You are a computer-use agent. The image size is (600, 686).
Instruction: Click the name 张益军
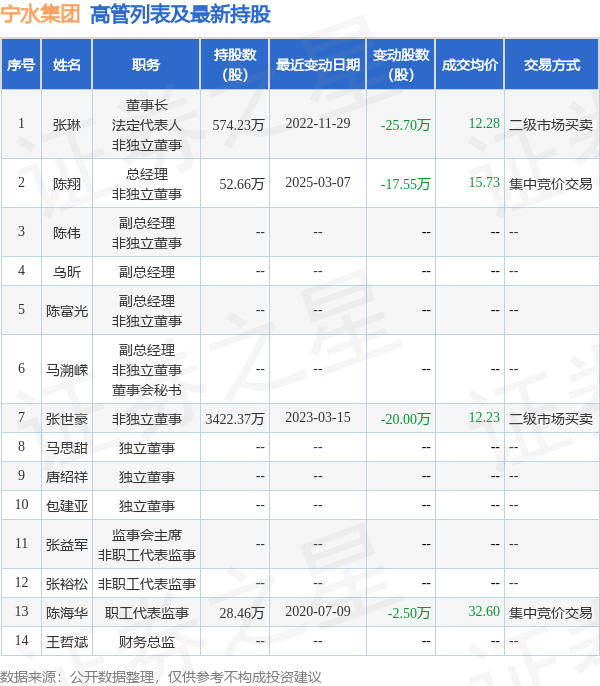pos(67,545)
